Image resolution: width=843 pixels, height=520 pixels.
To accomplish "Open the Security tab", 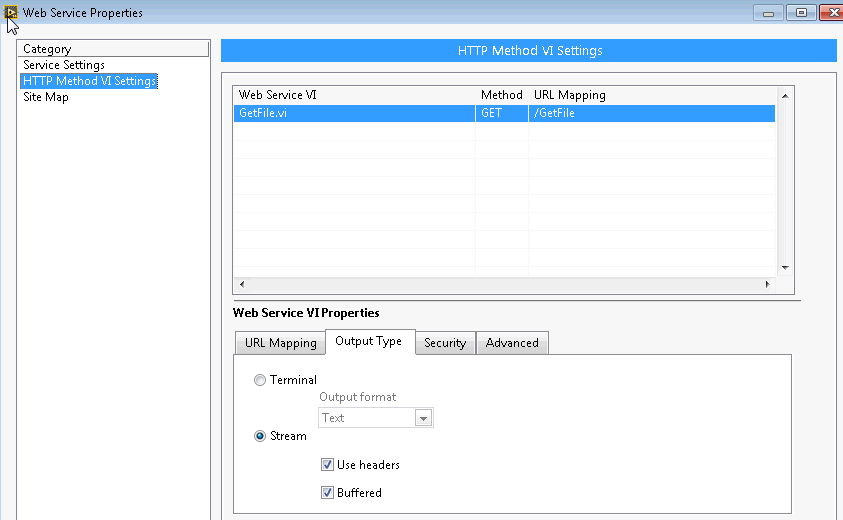I will (445, 343).
